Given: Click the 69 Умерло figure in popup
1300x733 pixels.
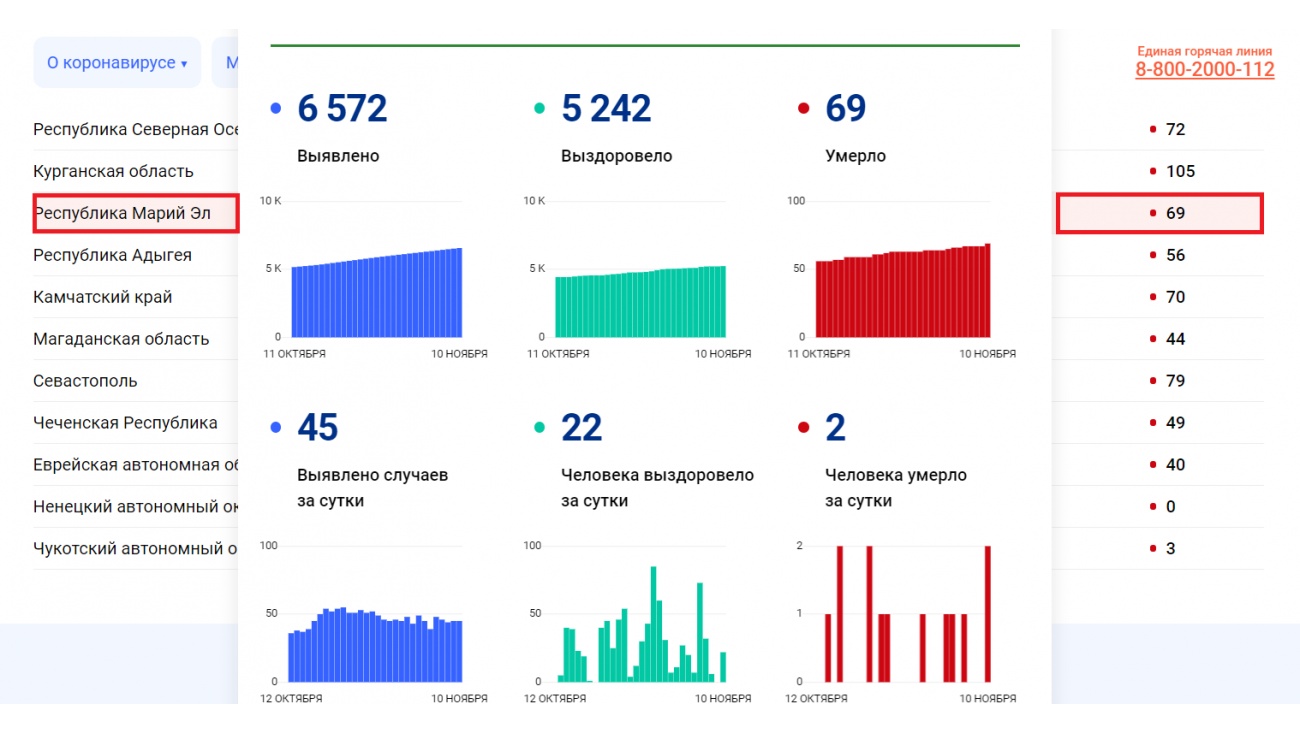Looking at the screenshot, I should [846, 108].
